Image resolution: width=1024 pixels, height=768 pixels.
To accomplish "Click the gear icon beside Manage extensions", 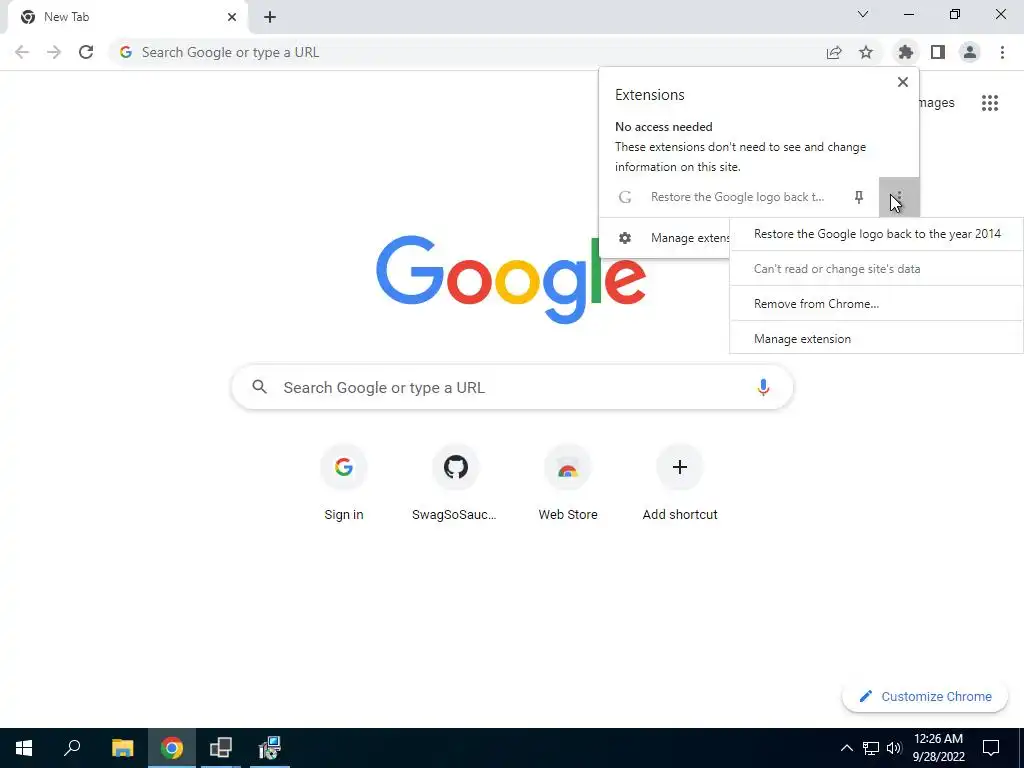I will tap(625, 238).
